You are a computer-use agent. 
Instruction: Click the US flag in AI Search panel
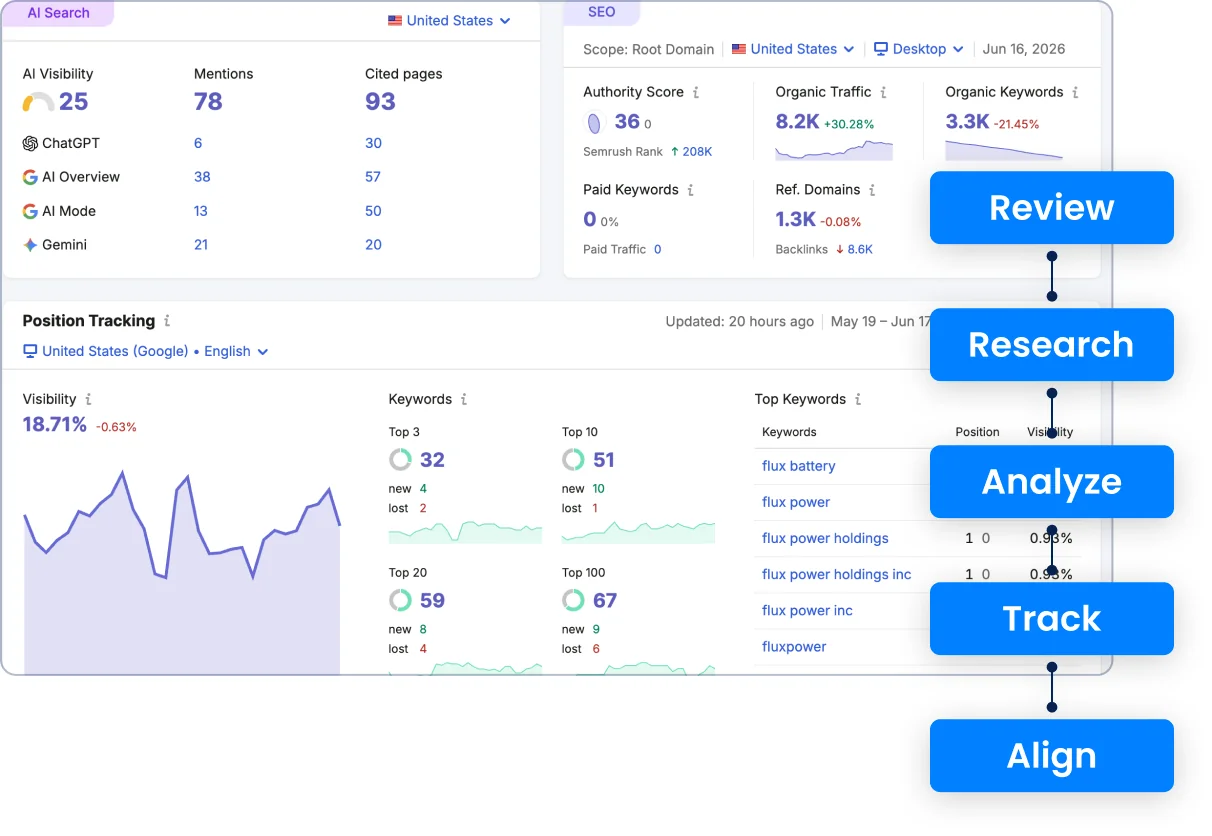[x=395, y=21]
